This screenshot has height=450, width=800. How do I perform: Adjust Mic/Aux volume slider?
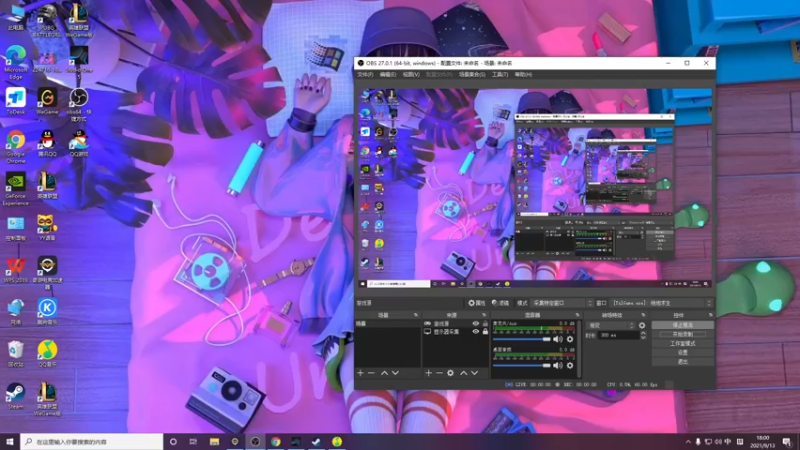522,339
